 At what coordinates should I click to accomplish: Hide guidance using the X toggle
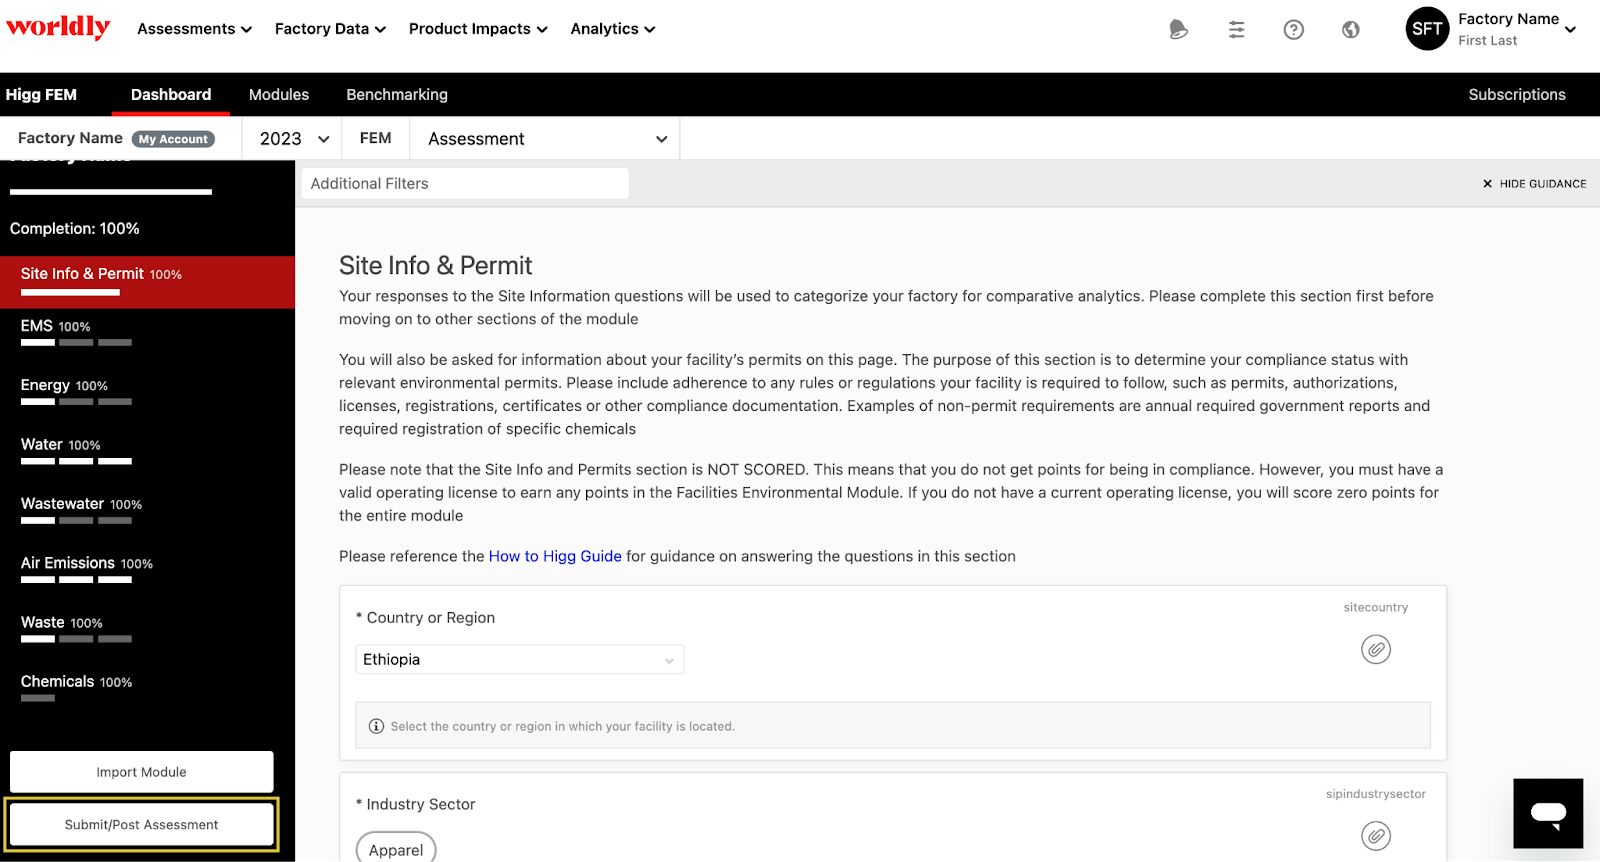pyautogui.click(x=1487, y=184)
